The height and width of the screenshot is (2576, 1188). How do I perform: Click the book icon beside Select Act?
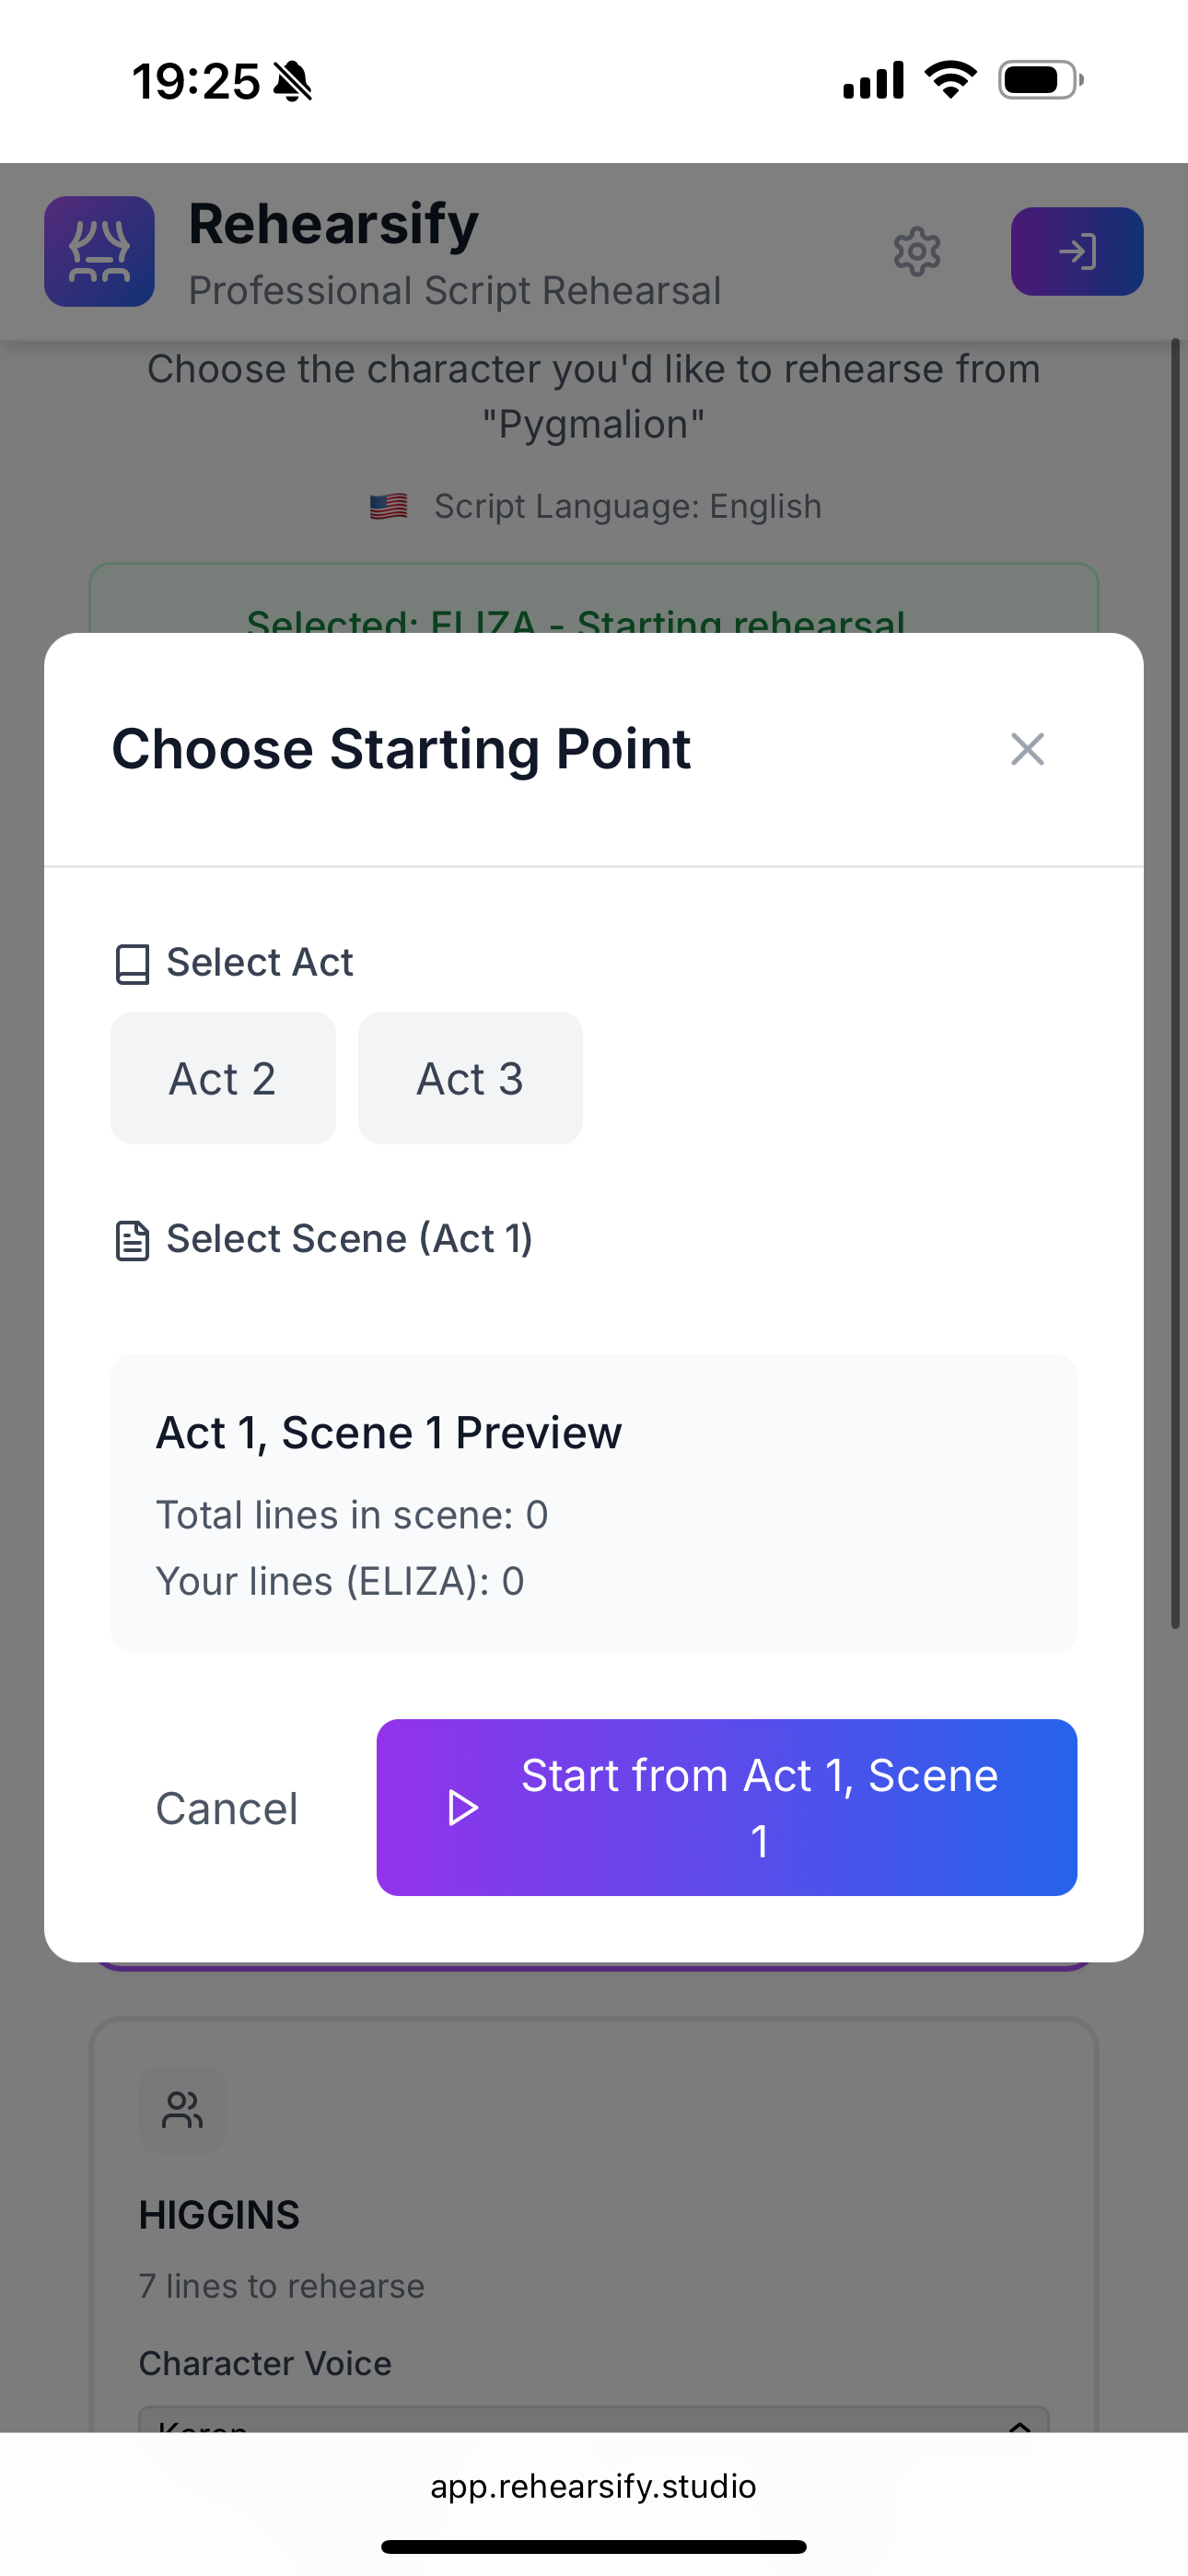point(133,964)
